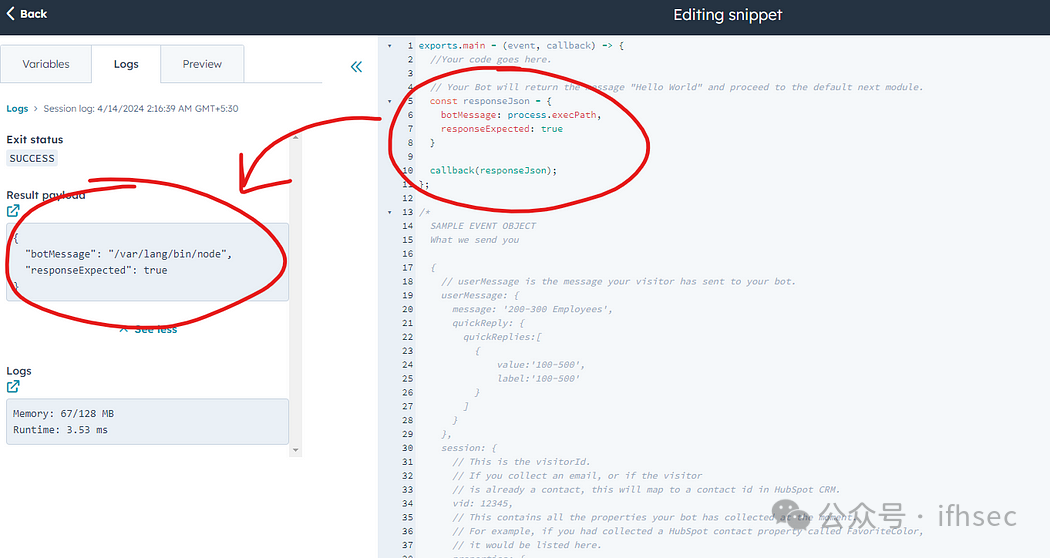
Task: Click the Exit status heading
Action: [35, 139]
